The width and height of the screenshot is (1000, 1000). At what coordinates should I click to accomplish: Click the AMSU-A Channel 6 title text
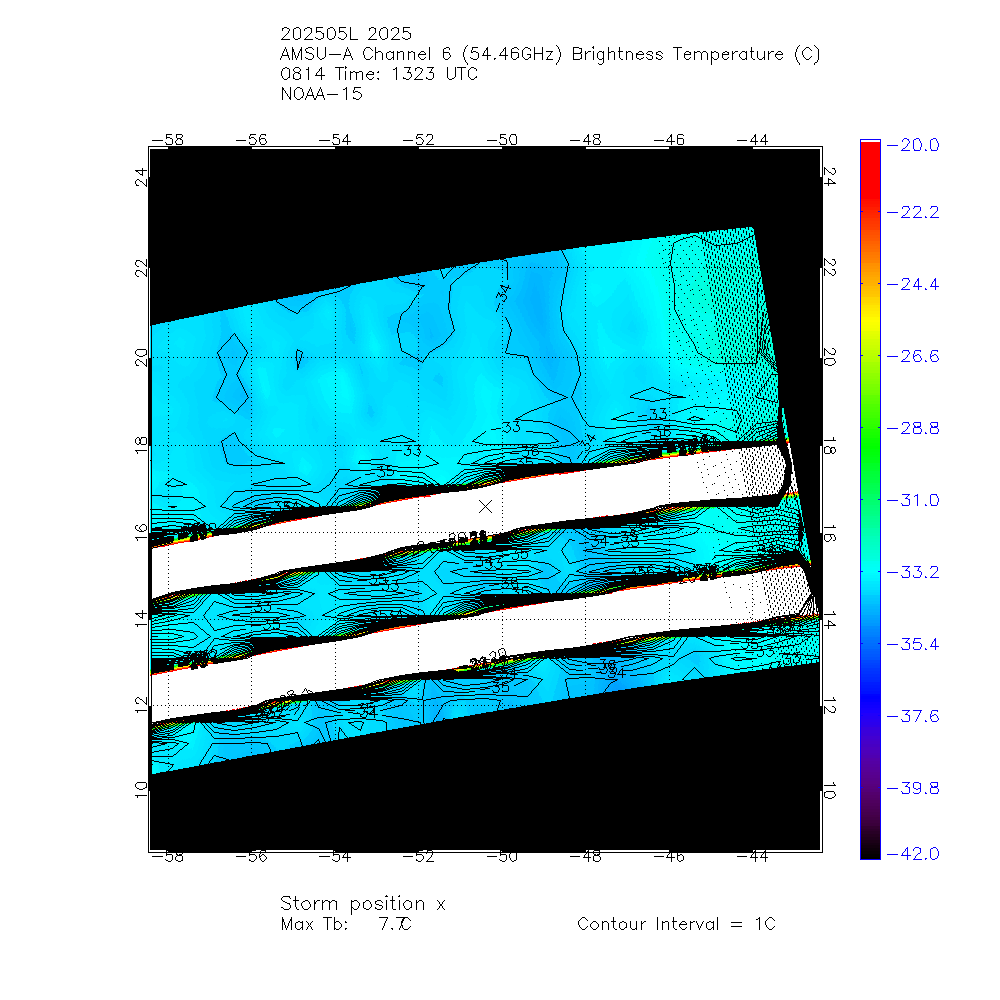click(x=550, y=55)
